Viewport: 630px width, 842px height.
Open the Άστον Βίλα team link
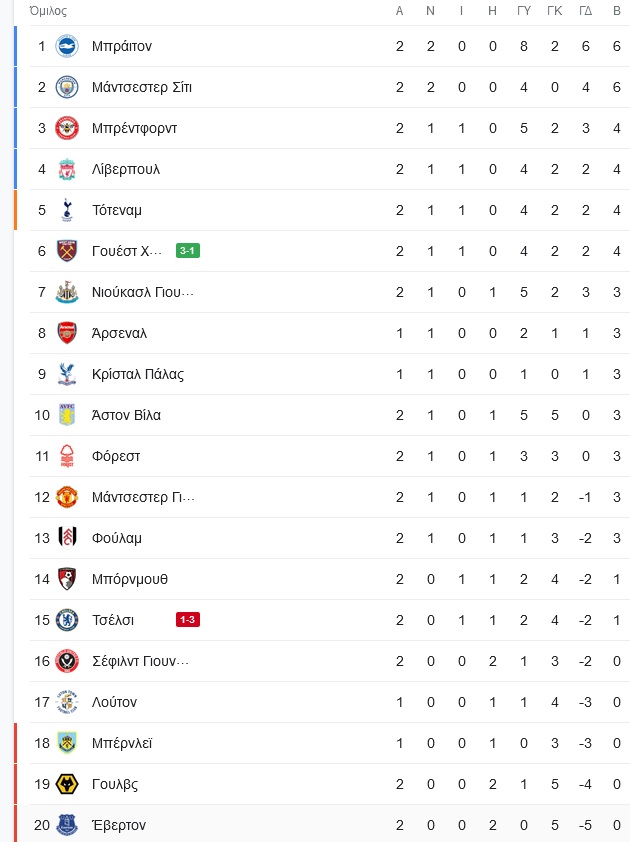pos(126,415)
